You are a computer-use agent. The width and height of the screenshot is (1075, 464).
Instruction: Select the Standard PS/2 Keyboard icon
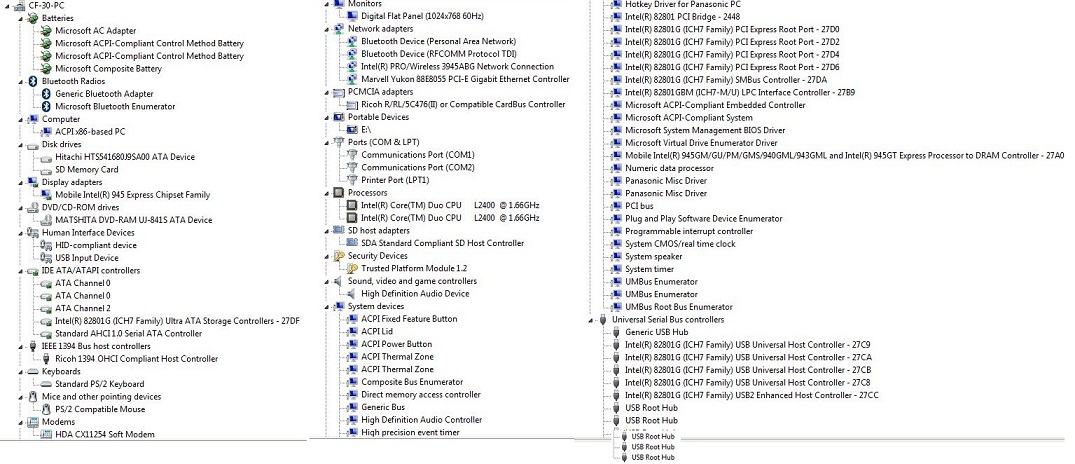coord(47,384)
